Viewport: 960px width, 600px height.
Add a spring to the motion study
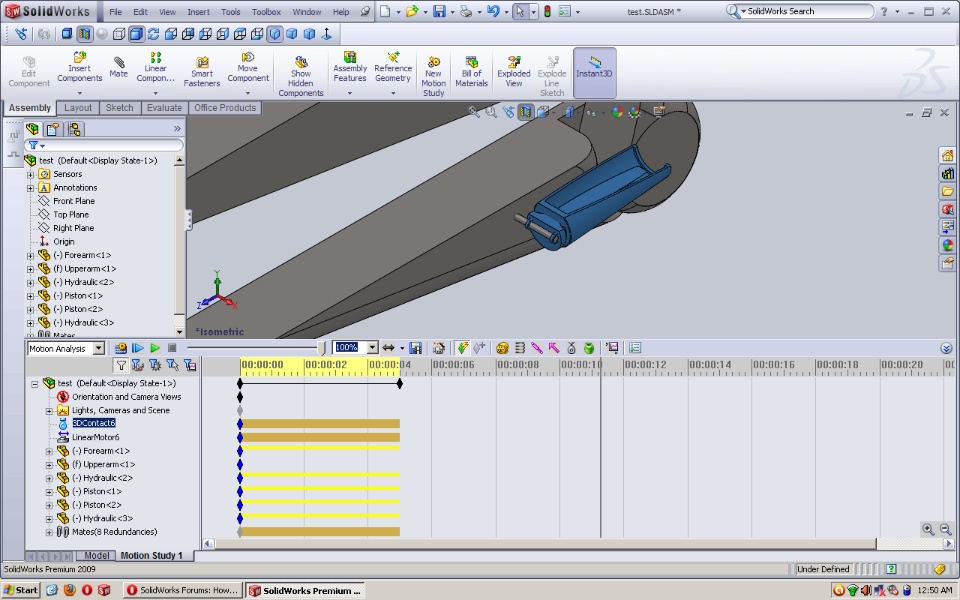(520, 348)
